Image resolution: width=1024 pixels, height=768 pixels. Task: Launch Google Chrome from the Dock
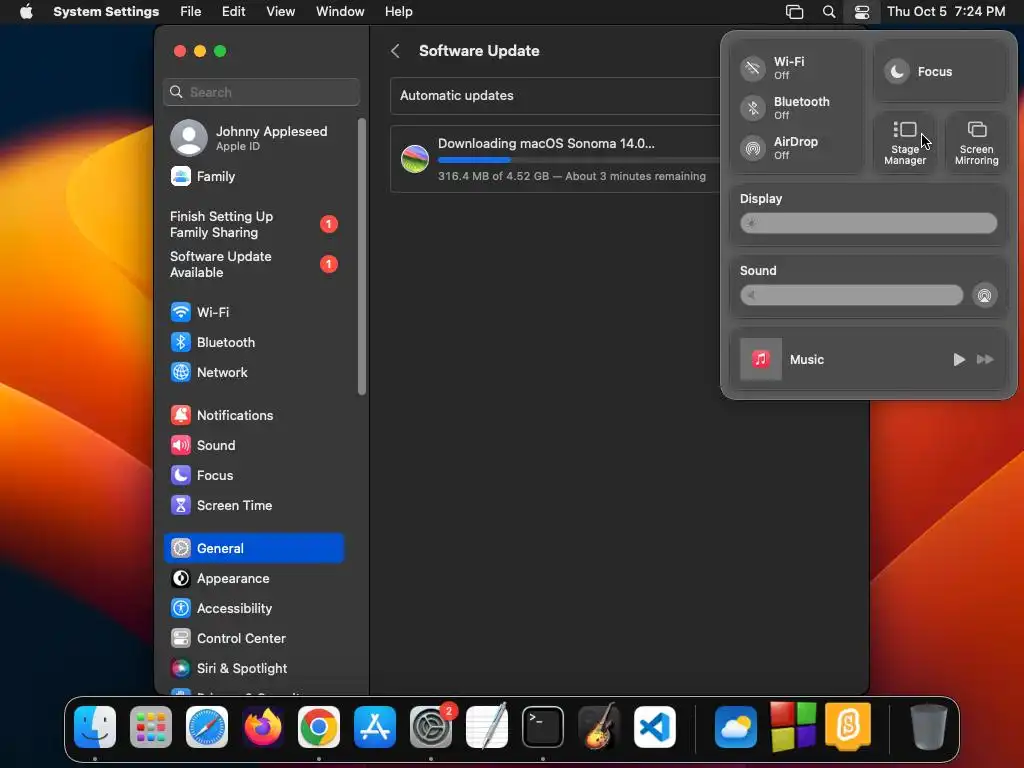[x=319, y=727]
